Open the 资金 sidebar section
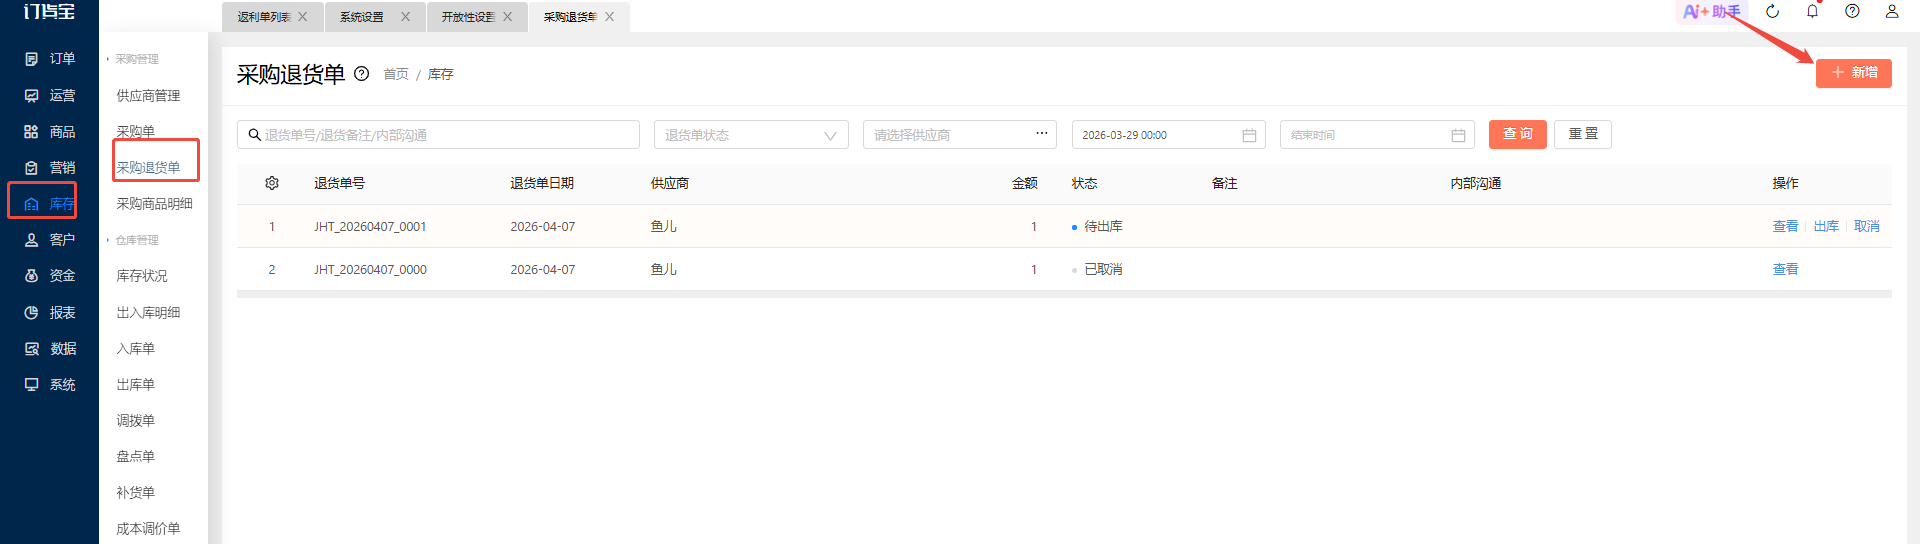Screen dimensions: 1920x544 [49, 276]
